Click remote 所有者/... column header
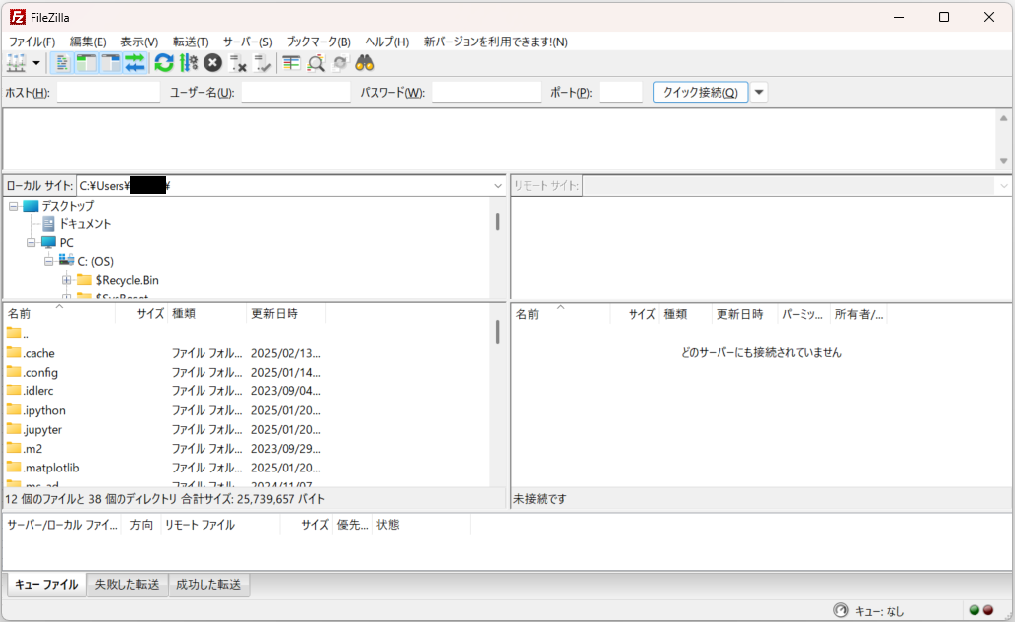The width and height of the screenshot is (1015, 622). pos(858,314)
